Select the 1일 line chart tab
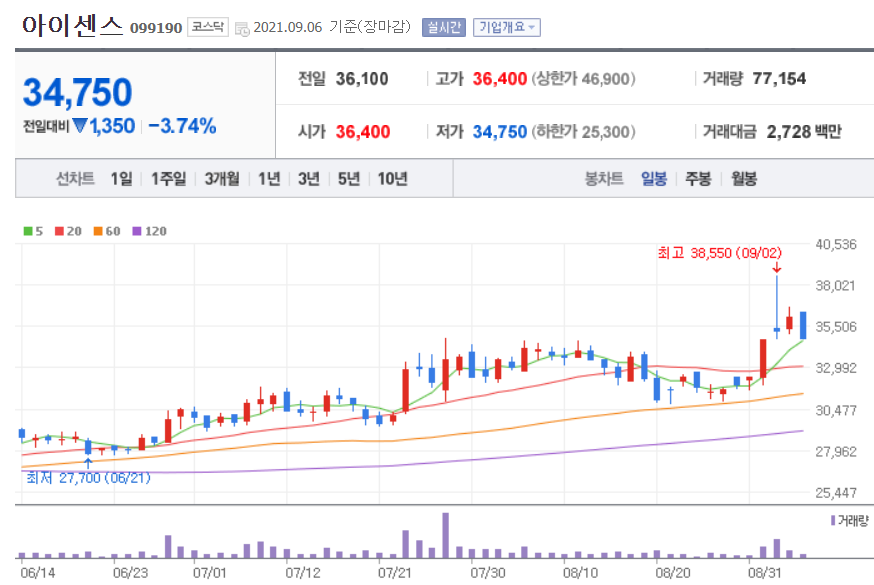The width and height of the screenshot is (874, 585). coord(122,179)
